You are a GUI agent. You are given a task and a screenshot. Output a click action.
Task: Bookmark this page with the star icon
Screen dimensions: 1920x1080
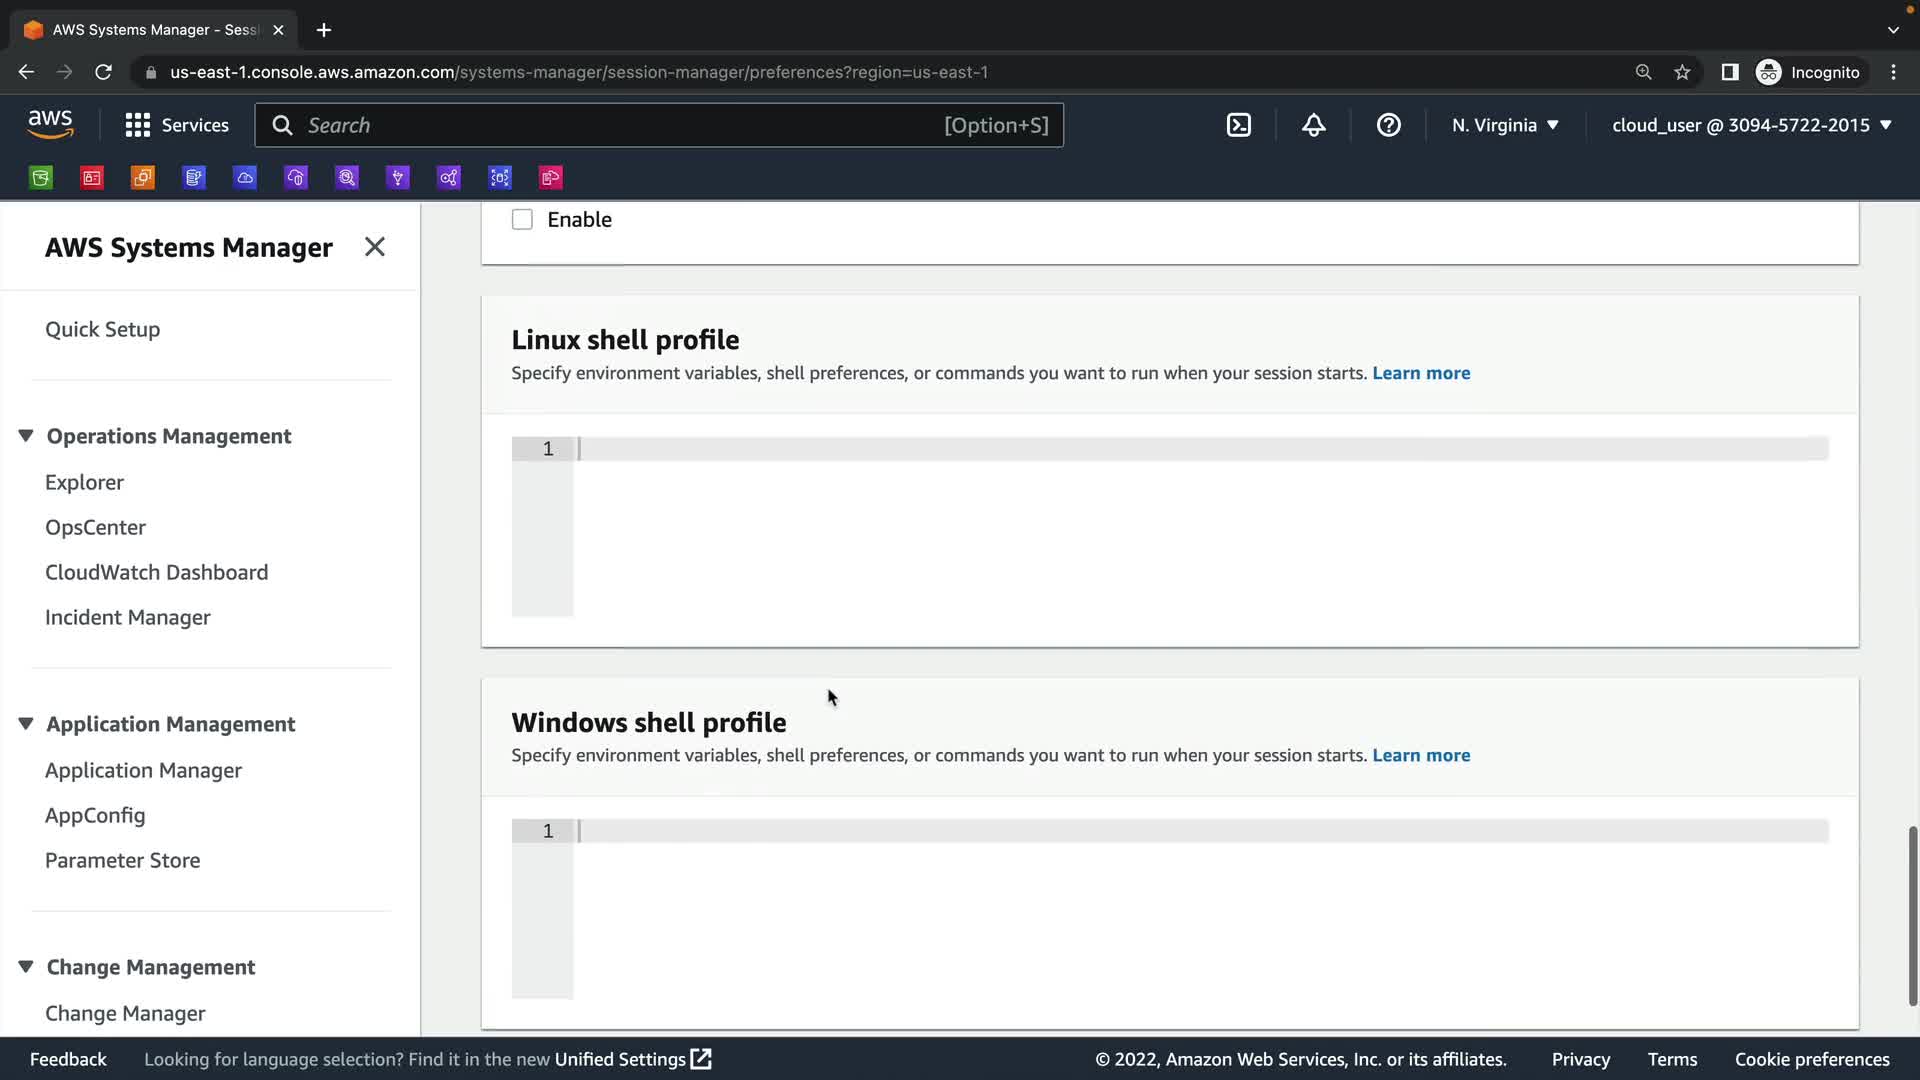coord(1682,72)
